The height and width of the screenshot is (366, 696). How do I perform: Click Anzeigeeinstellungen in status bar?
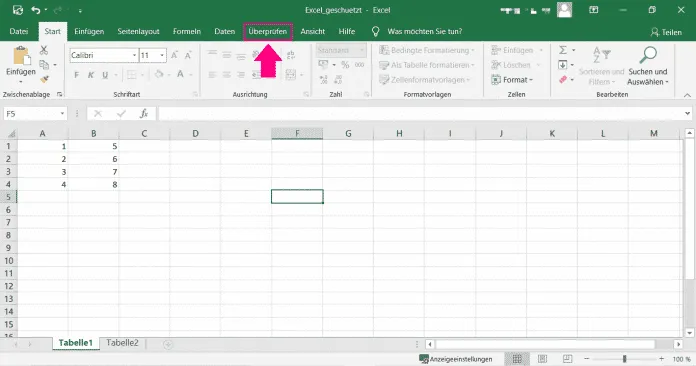pos(456,359)
